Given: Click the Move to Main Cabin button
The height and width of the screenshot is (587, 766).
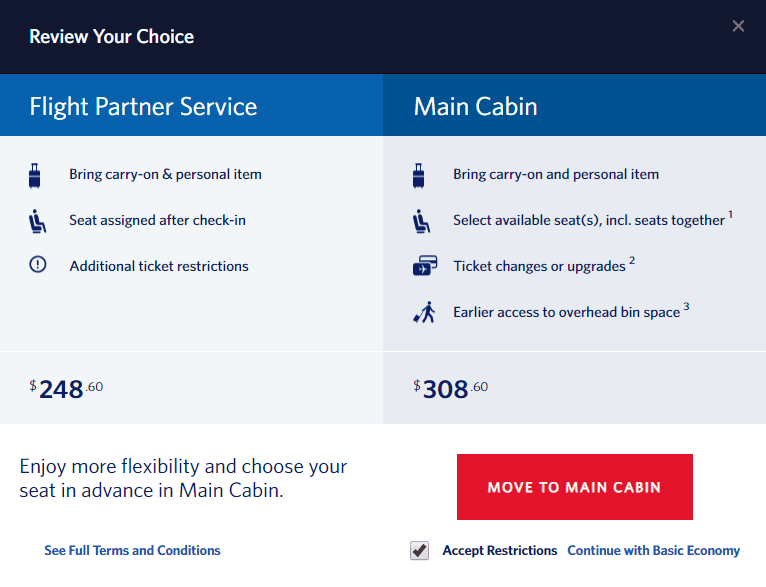Looking at the screenshot, I should tap(574, 487).
